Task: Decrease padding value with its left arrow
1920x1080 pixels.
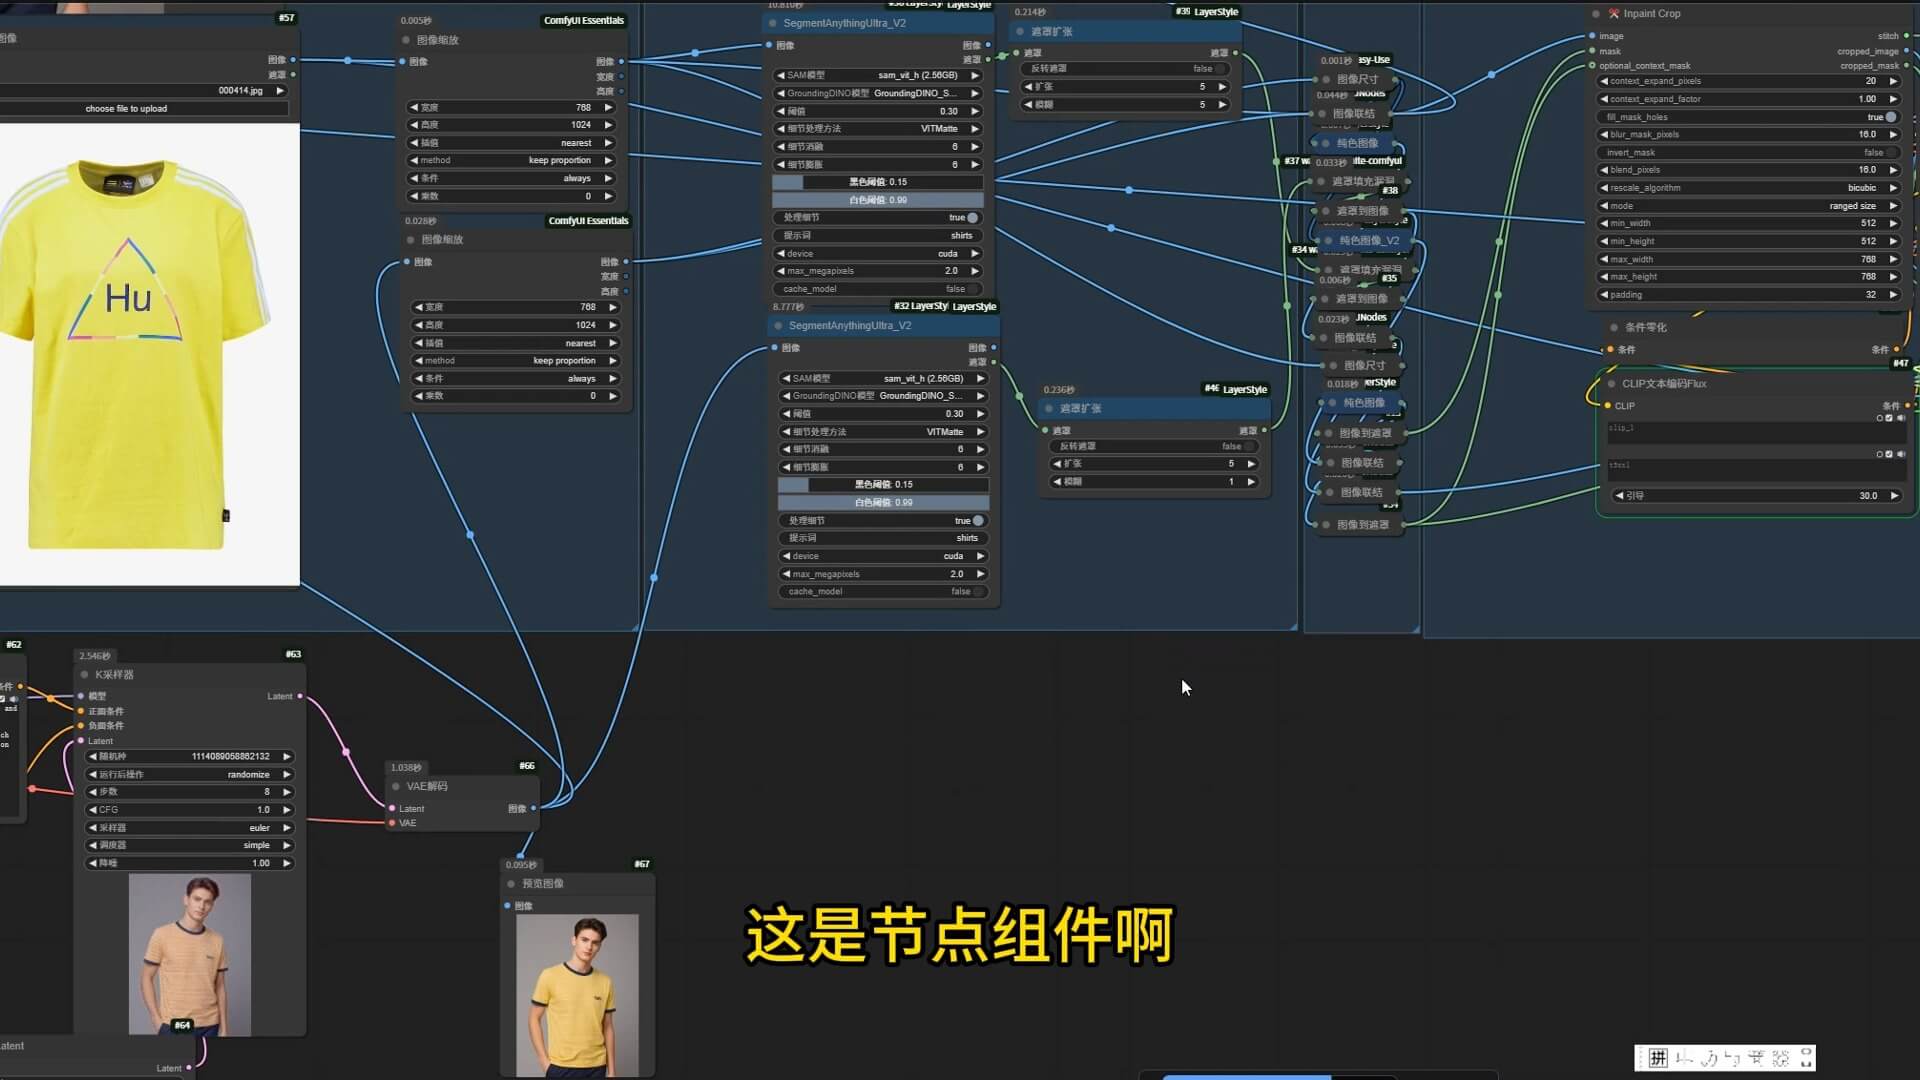Action: (1605, 295)
